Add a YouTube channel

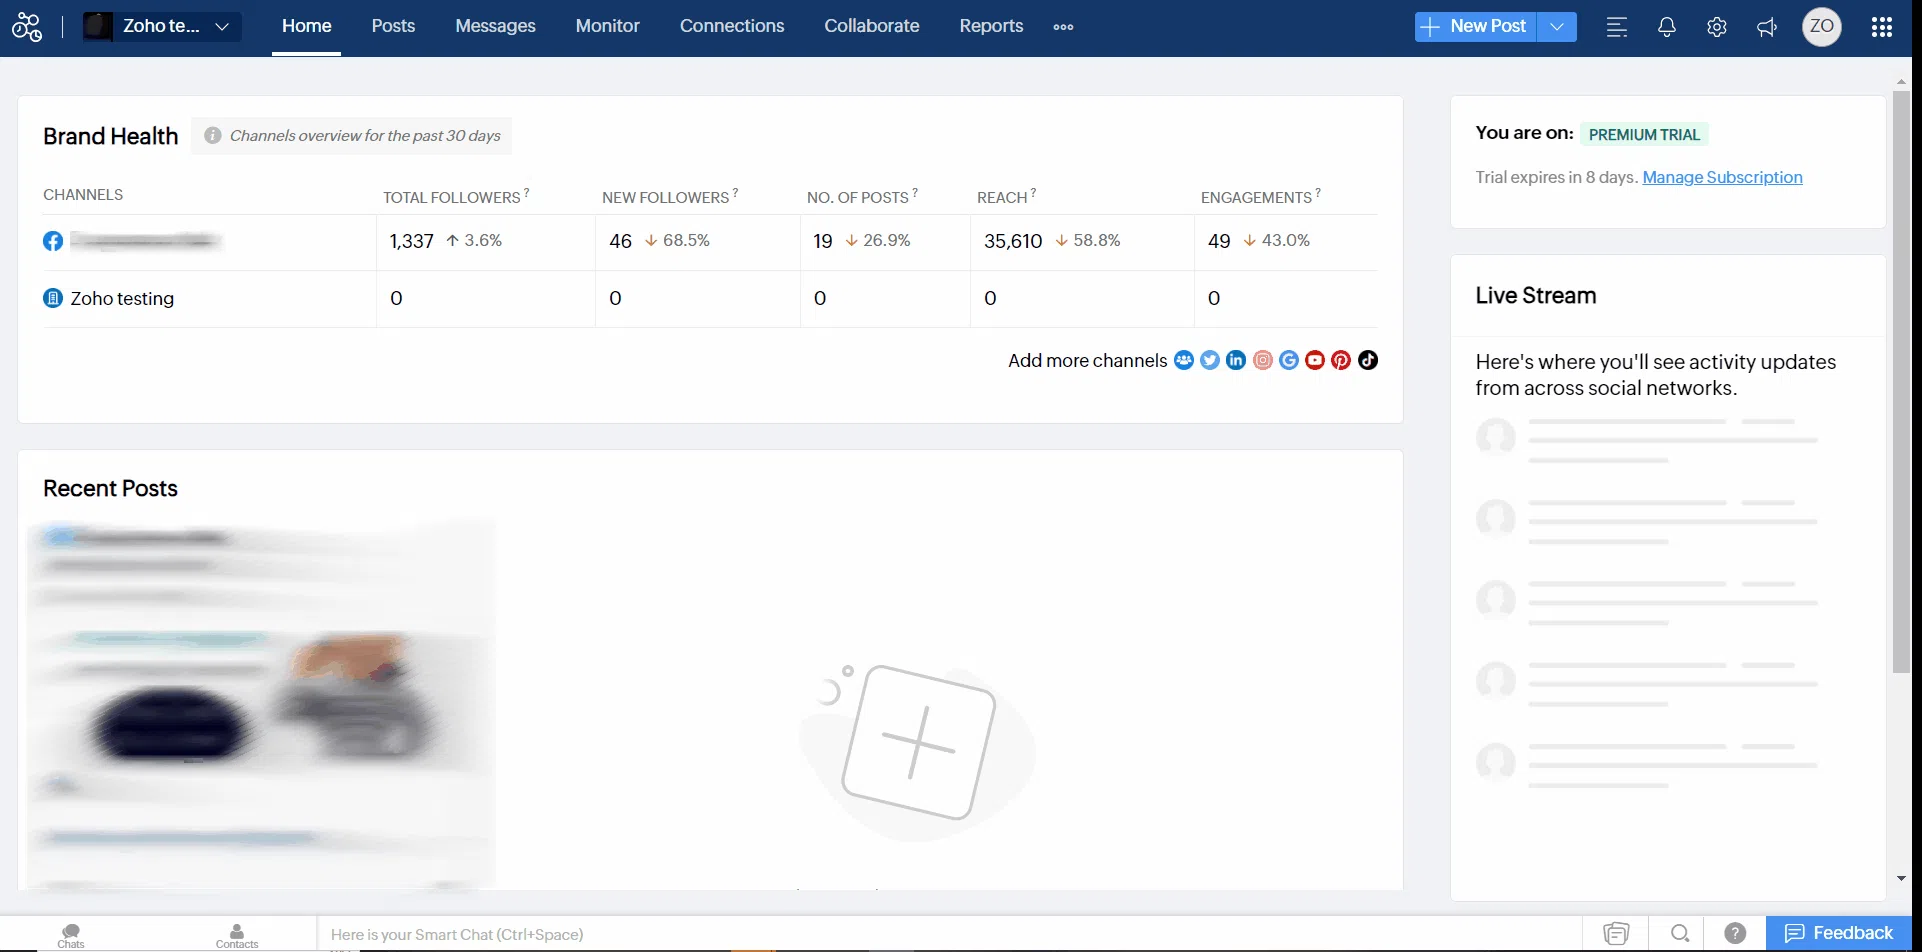click(1315, 360)
